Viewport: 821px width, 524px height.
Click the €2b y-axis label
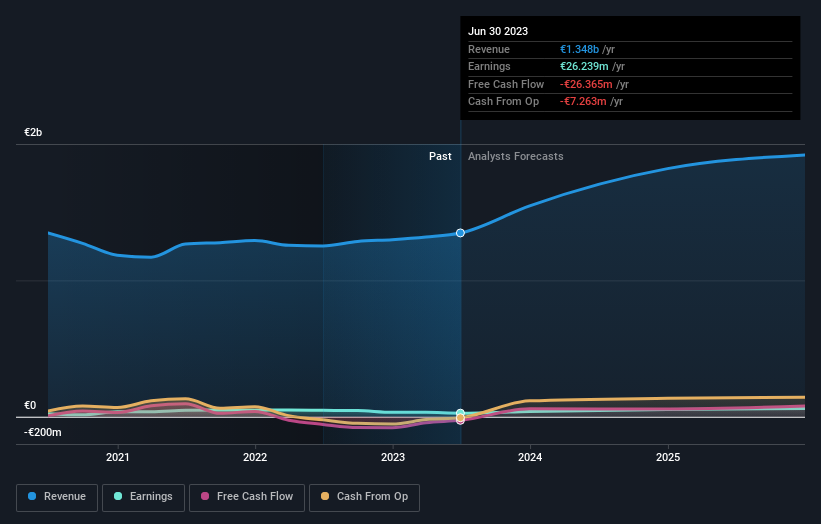pyautogui.click(x=33, y=132)
